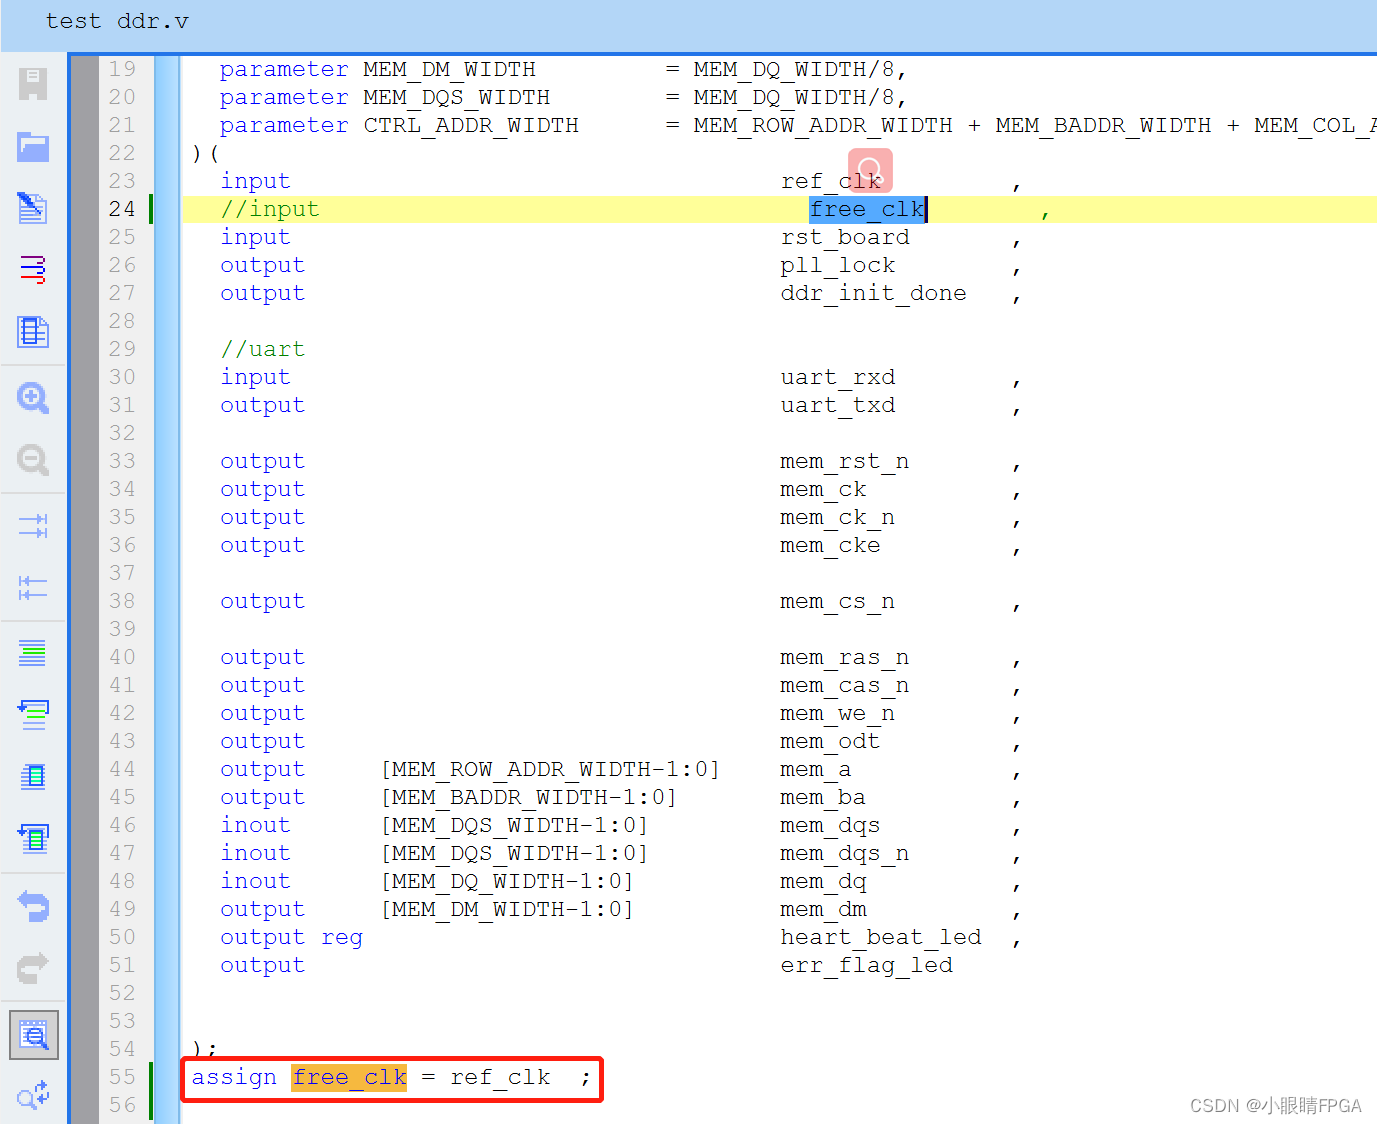Remove block comment with arrow green-box icon
The image size is (1377, 1124).
click(x=33, y=838)
